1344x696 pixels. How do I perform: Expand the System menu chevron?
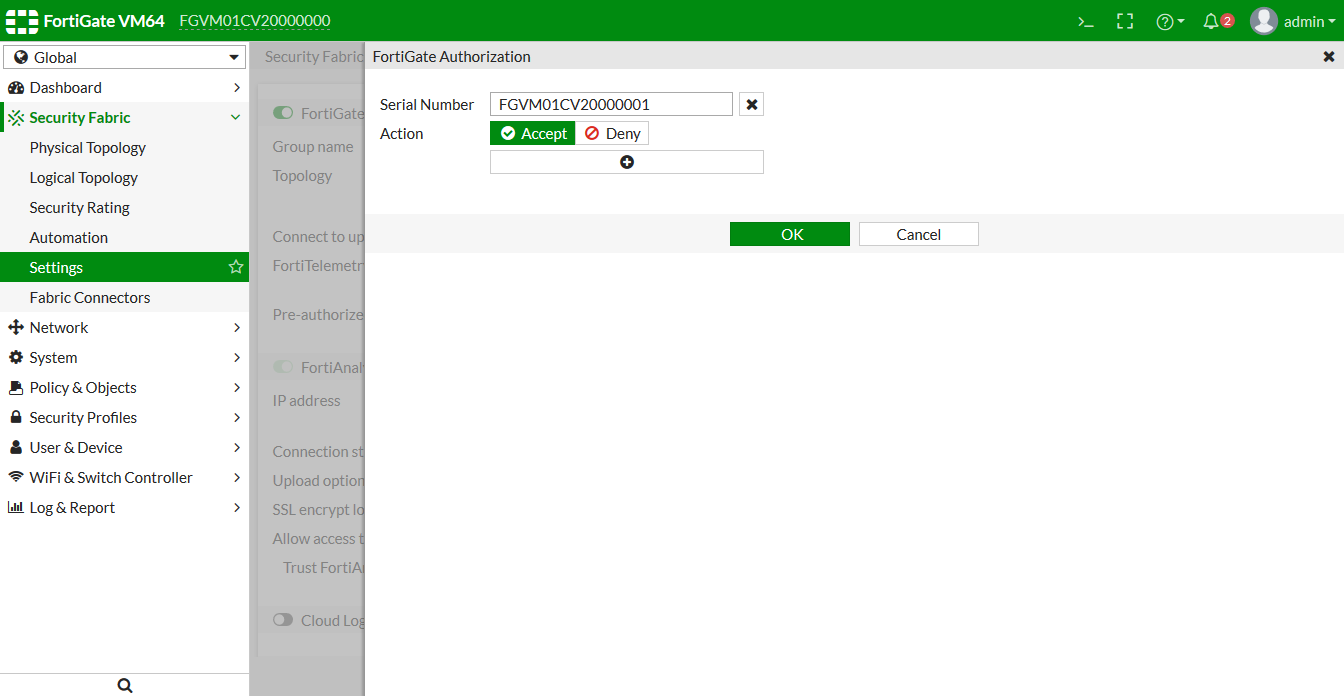click(x=236, y=357)
